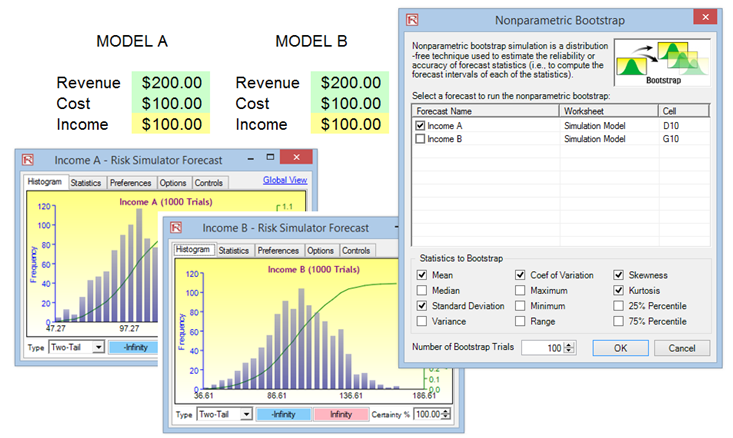Open Preferences tab in Income B window
Viewport: 733px width, 438px height.
pos(278,251)
